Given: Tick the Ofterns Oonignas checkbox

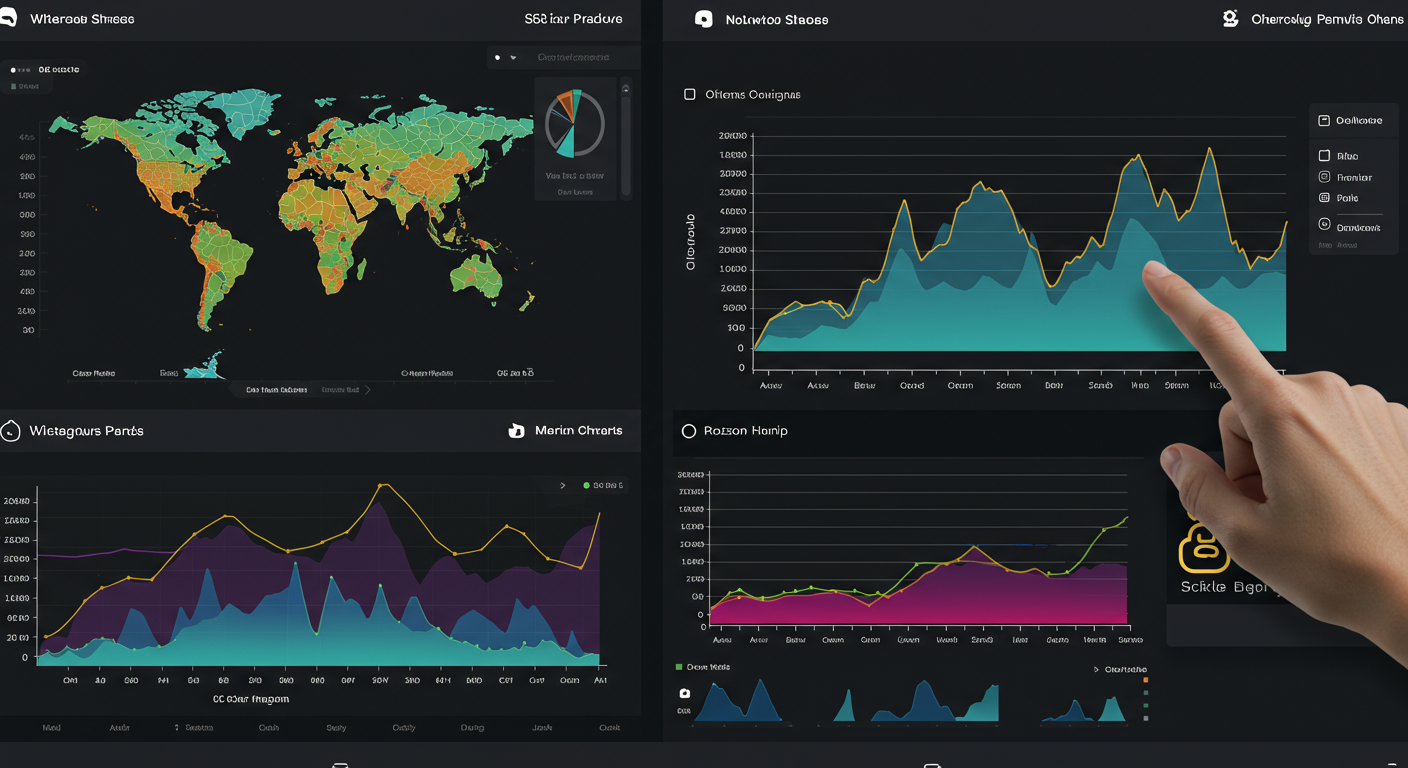Looking at the screenshot, I should point(689,94).
